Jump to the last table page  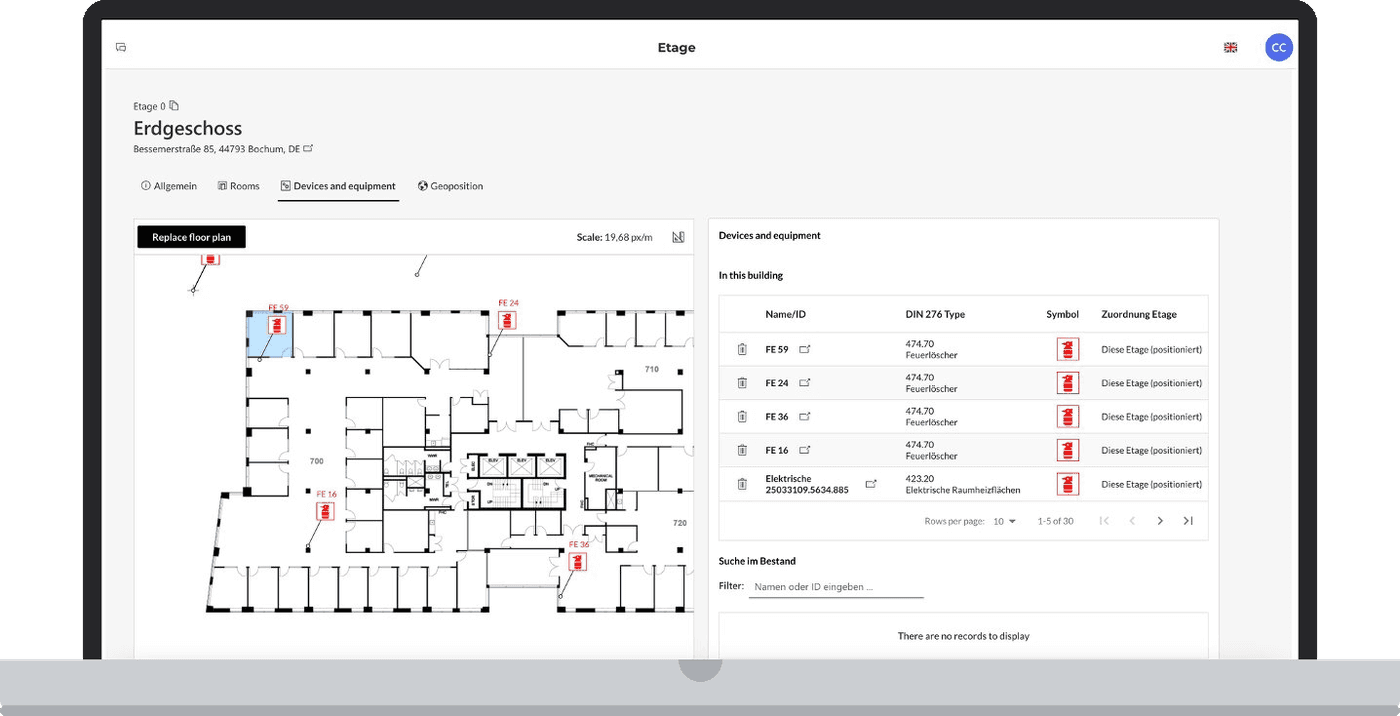pyautogui.click(x=1188, y=521)
